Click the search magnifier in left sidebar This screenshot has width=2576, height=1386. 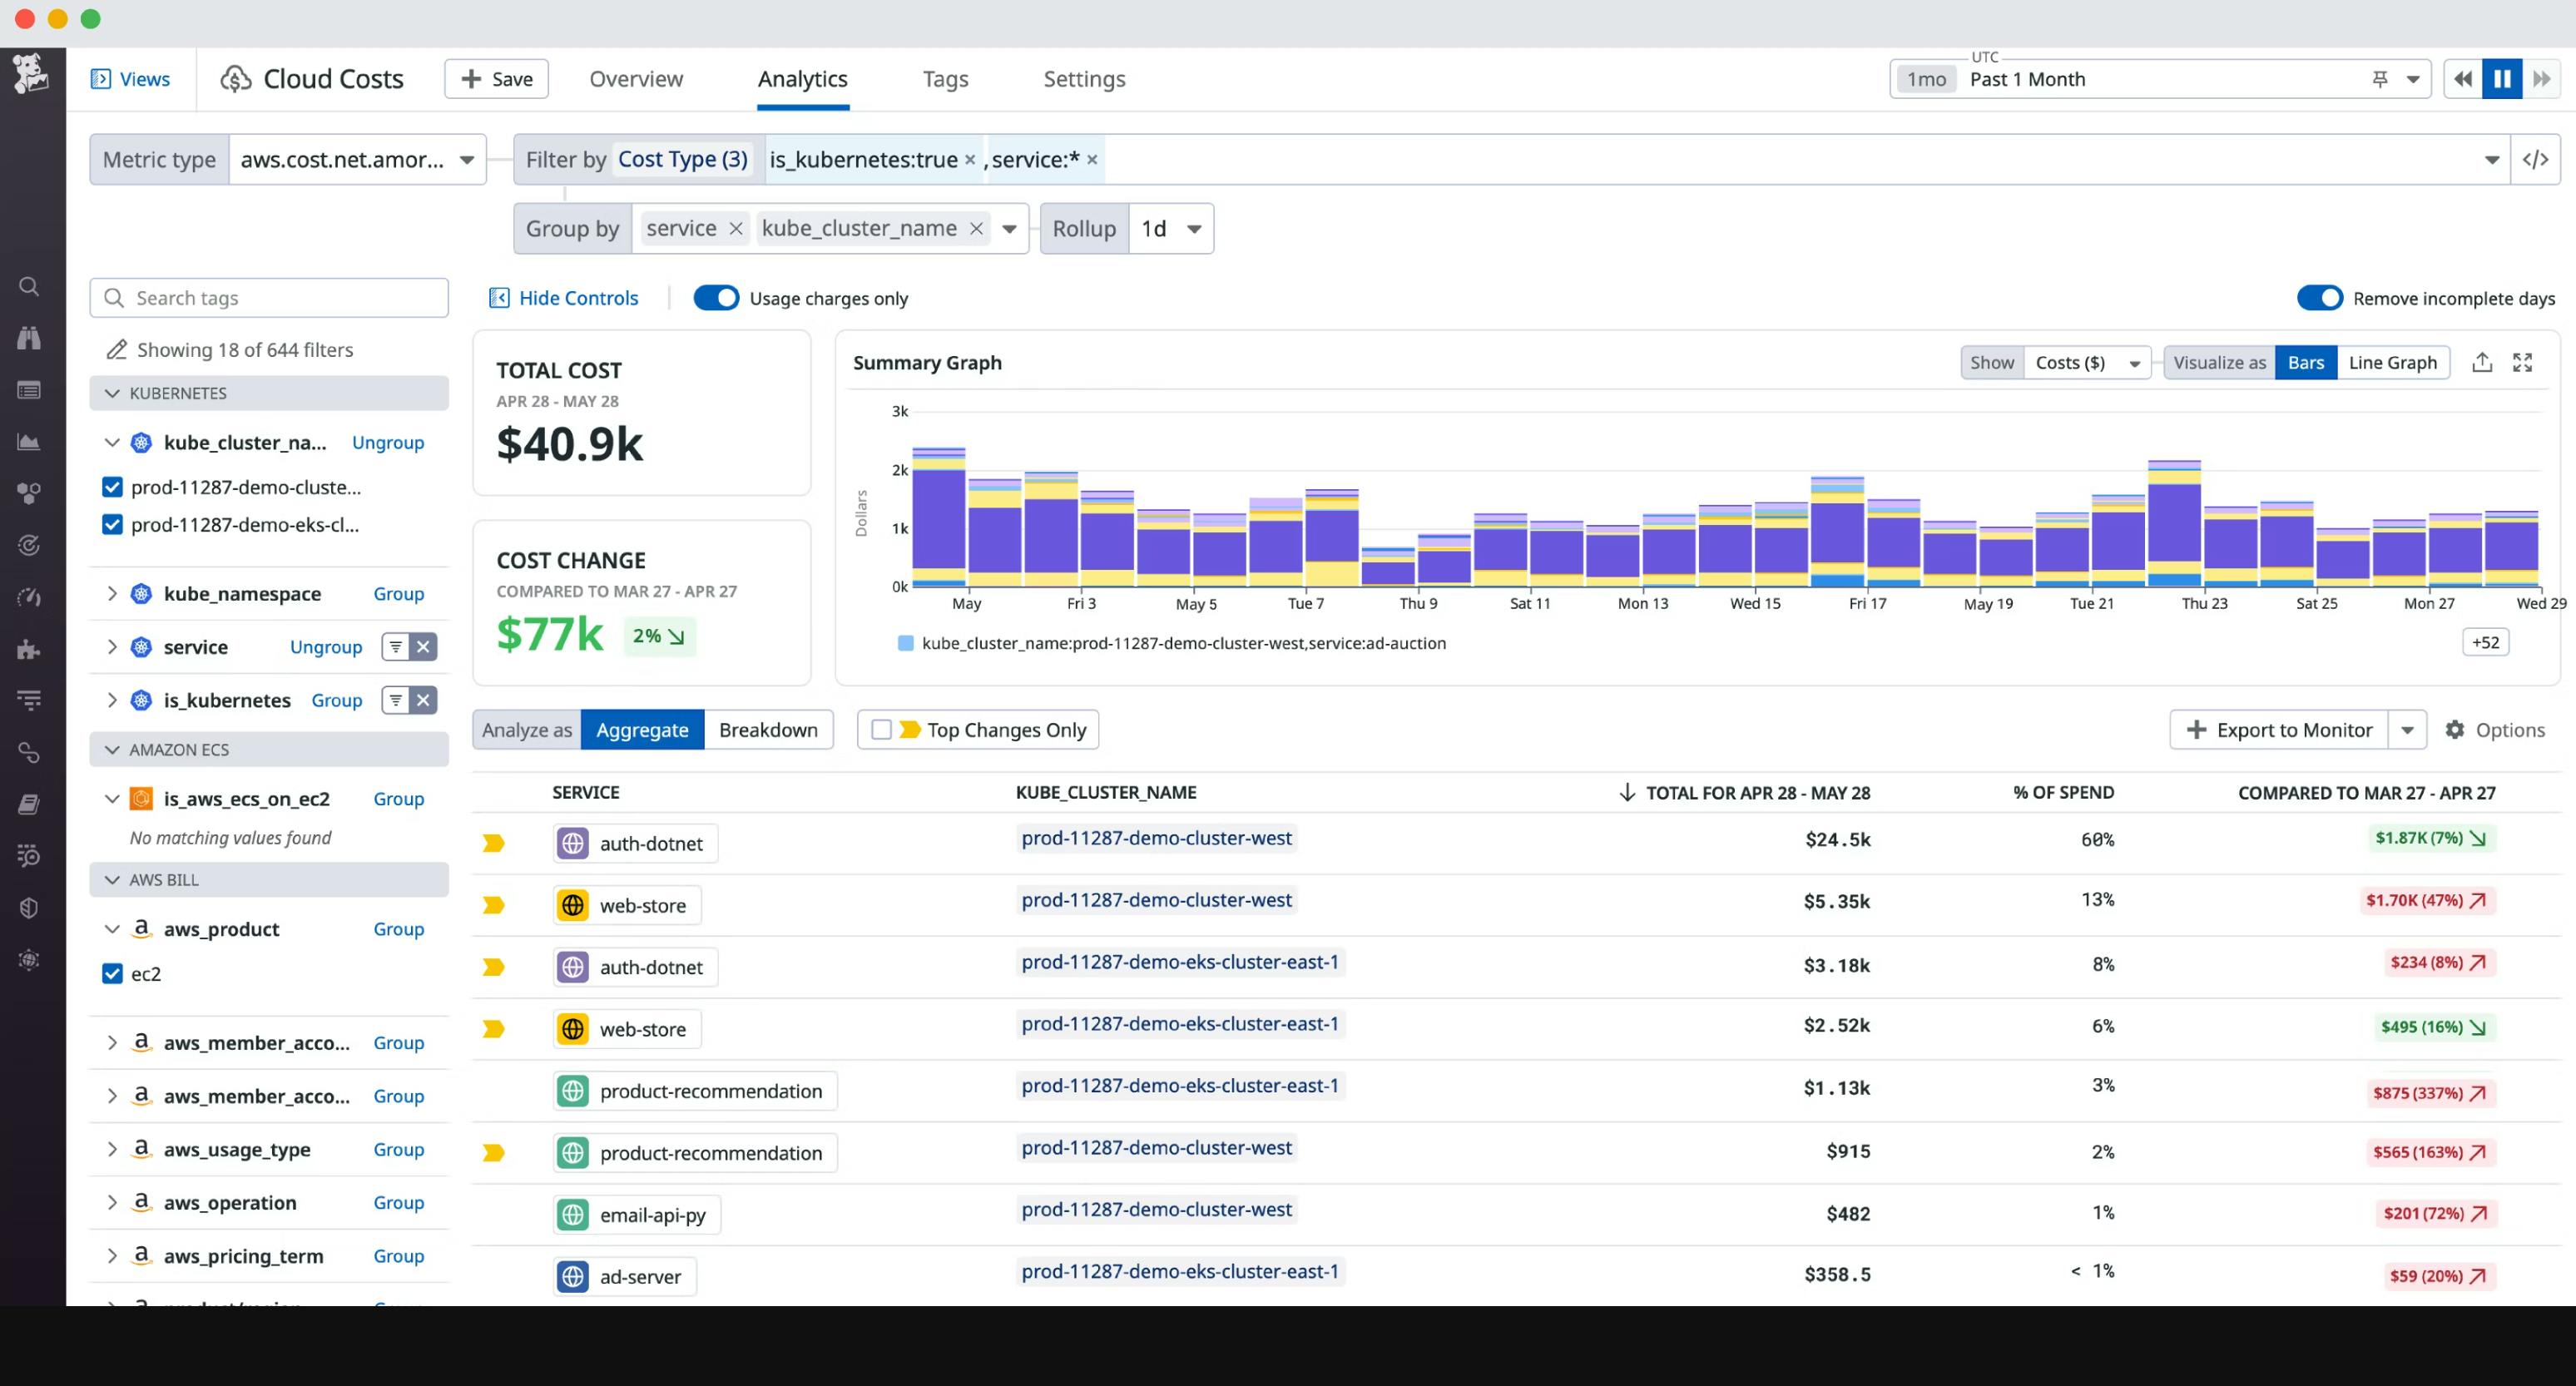click(29, 287)
